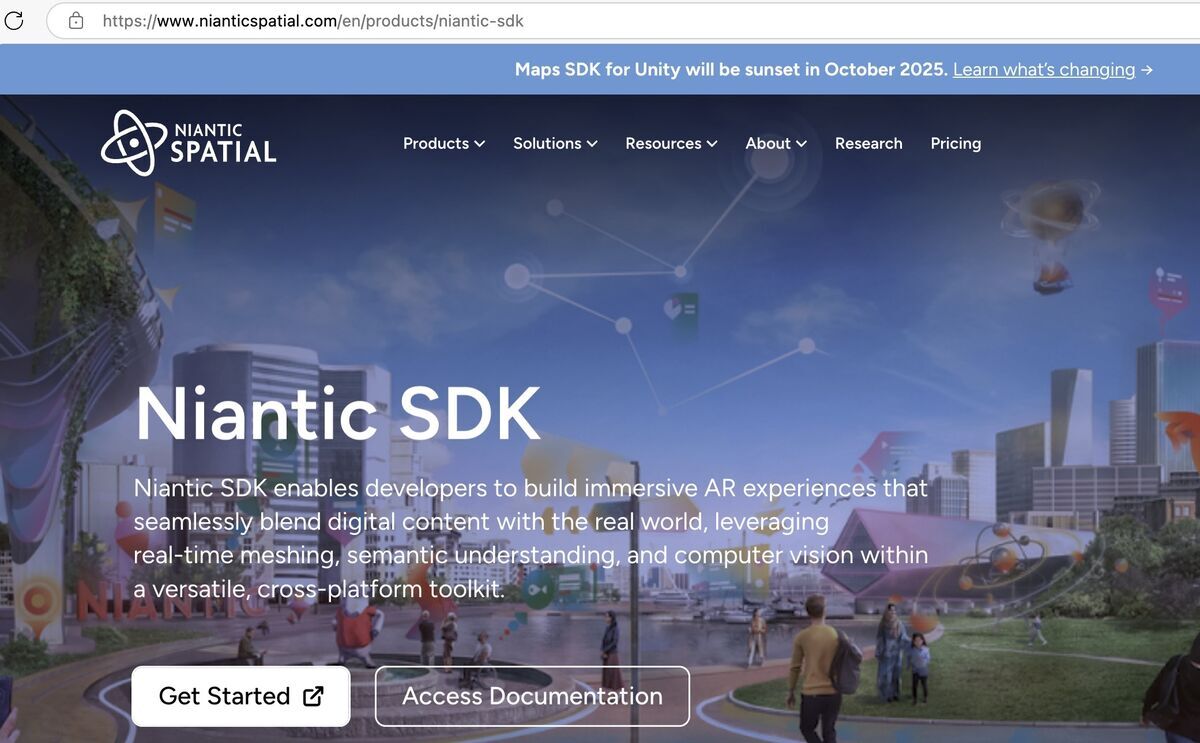Screen dimensions: 1200x743
Task: Expand the About menu
Action: coord(776,143)
